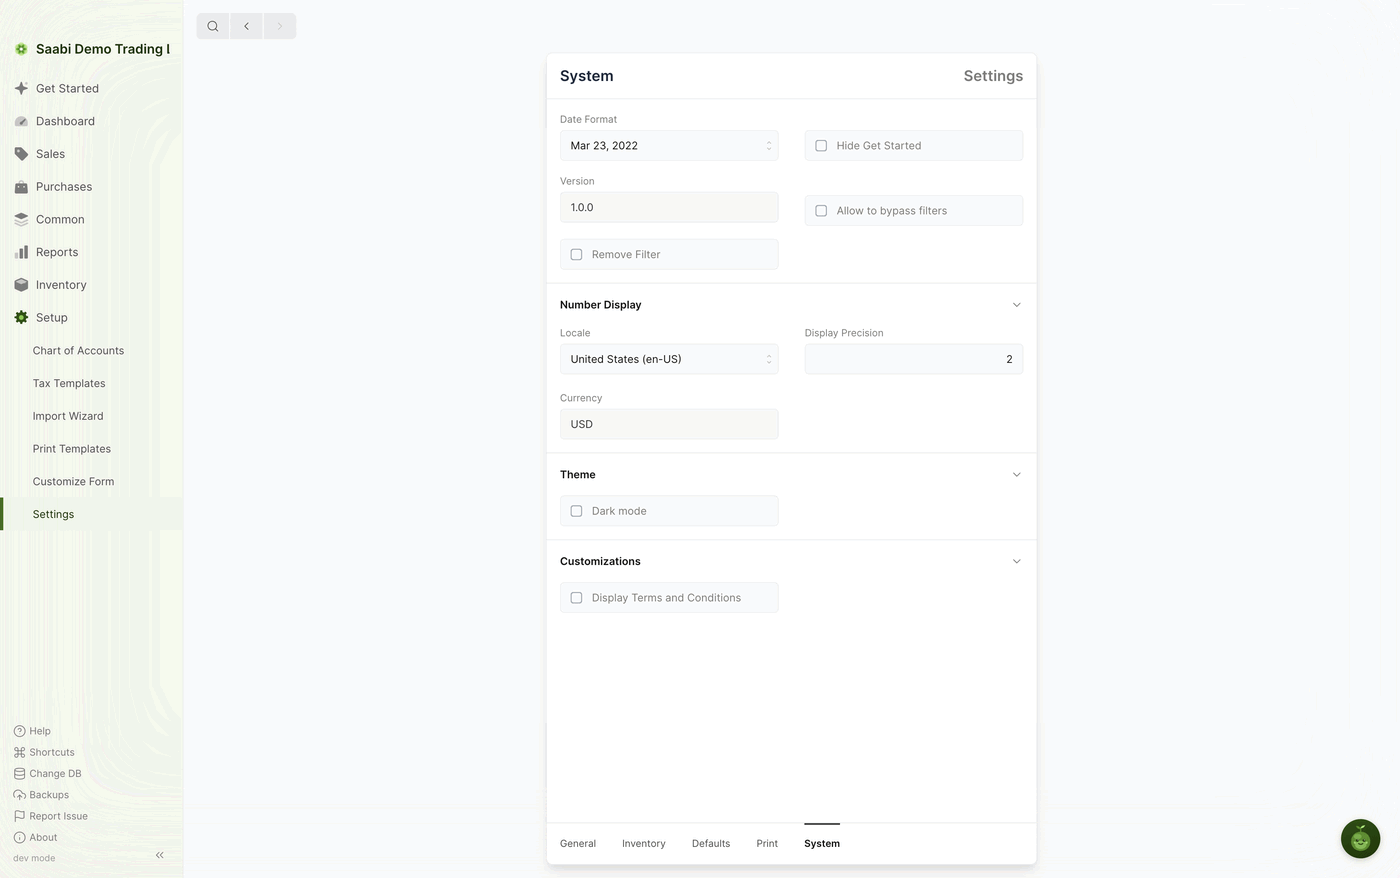Click the Common layers icon
This screenshot has height=878, width=1400.
(21, 220)
